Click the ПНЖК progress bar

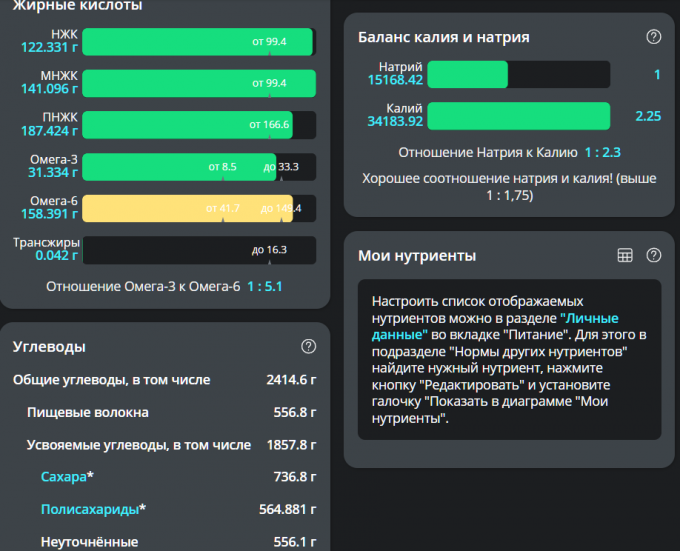tap(198, 125)
